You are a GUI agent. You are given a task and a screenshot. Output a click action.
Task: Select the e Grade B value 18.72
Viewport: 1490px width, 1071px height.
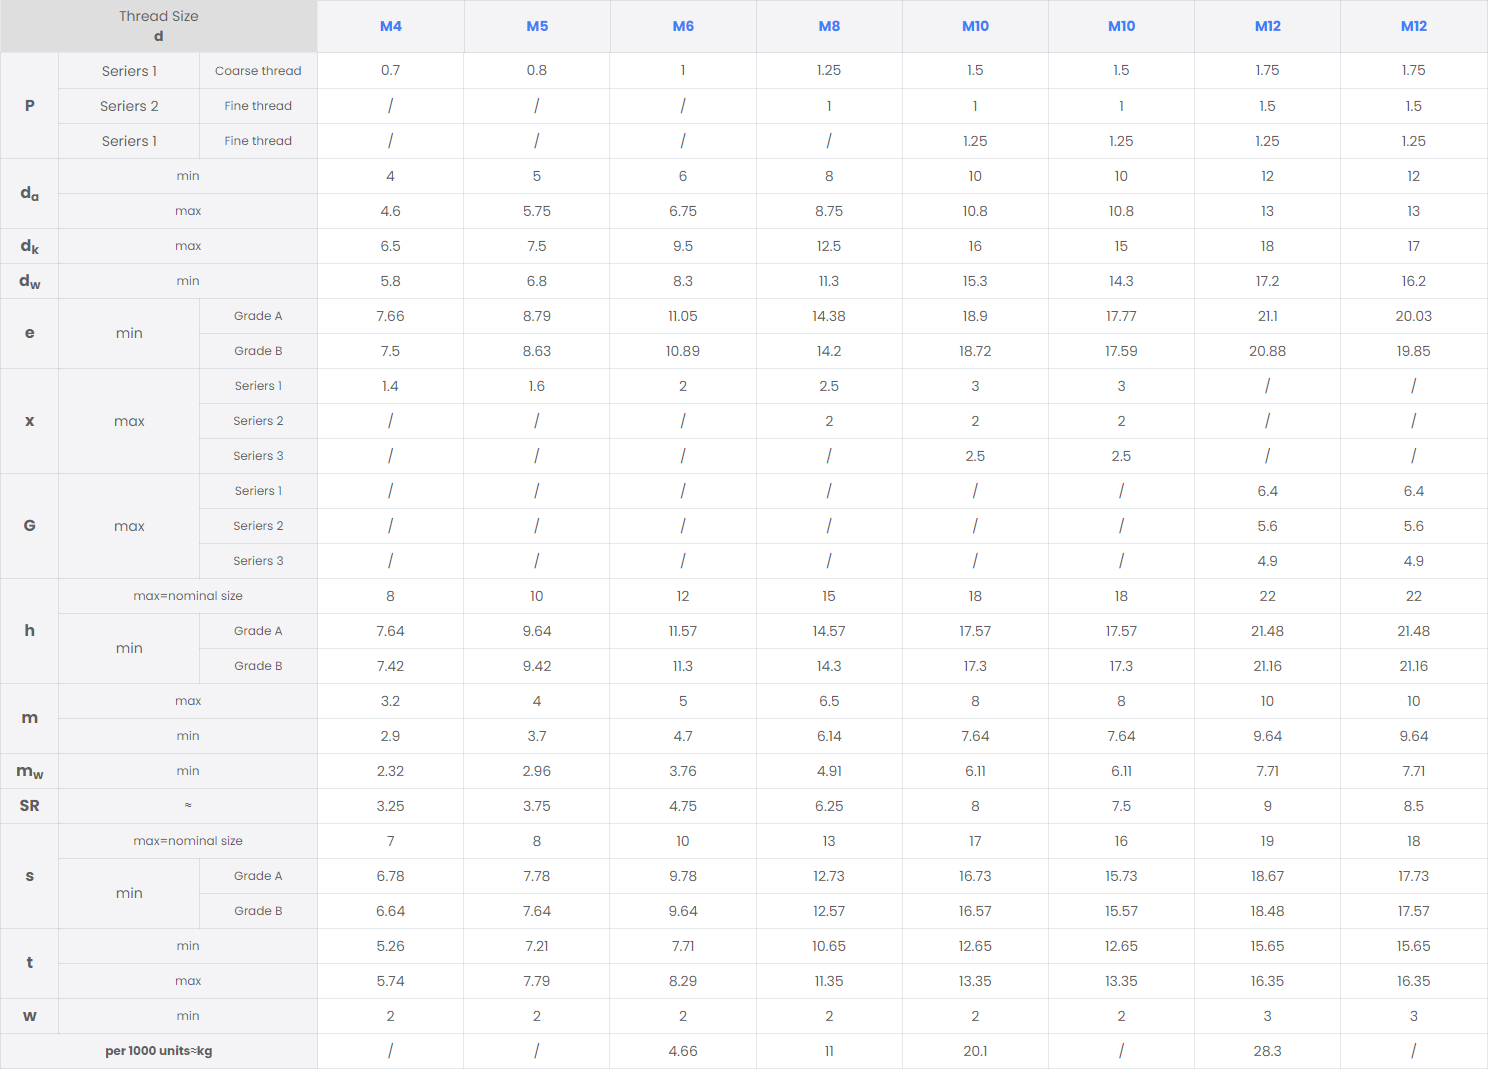tap(975, 351)
